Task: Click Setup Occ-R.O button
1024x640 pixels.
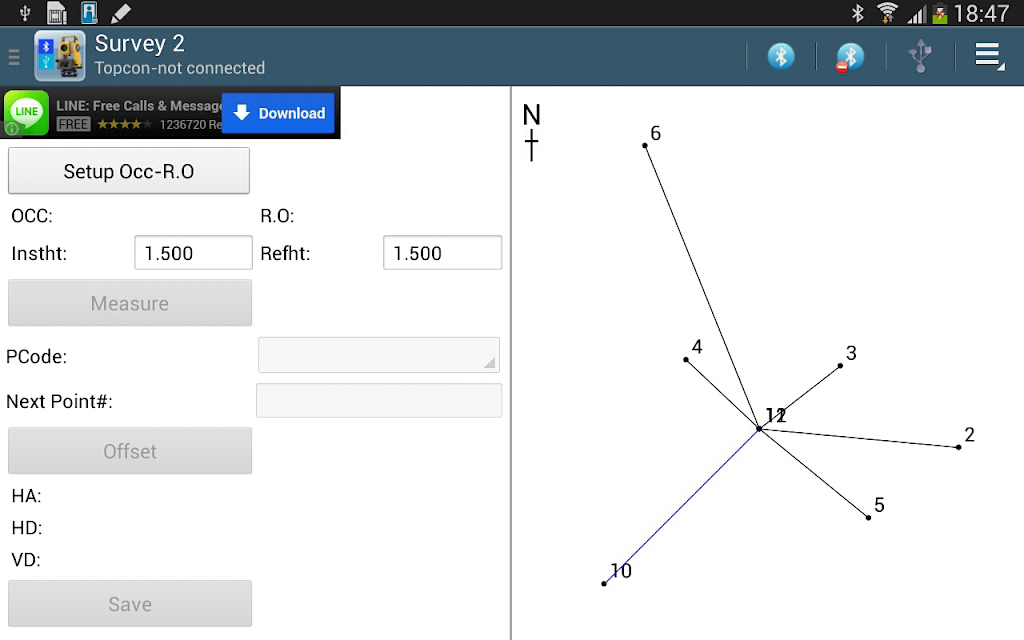Action: (x=129, y=171)
